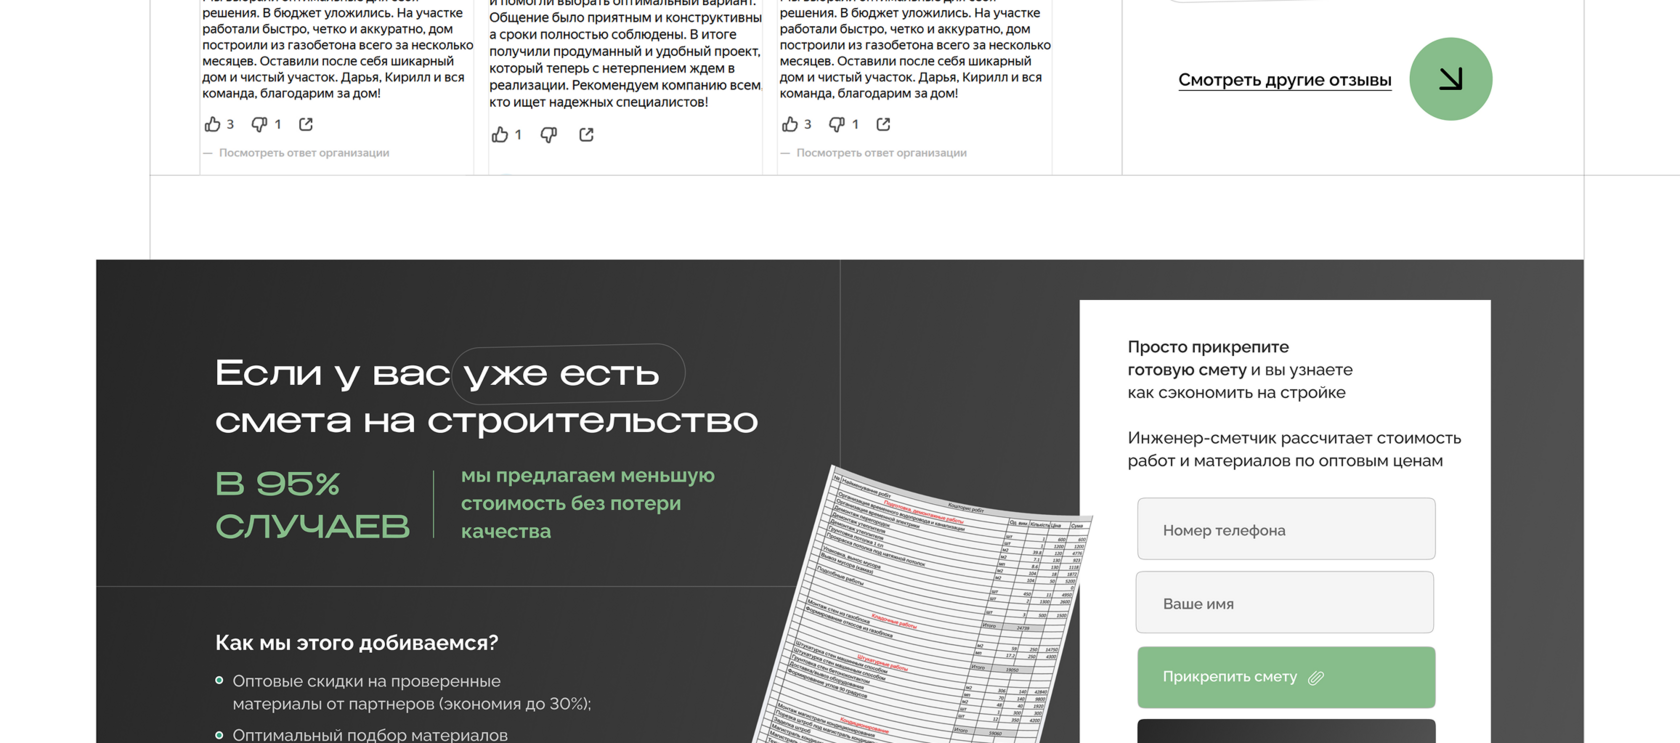
Task: Share the third review card on the right
Action: point(883,124)
